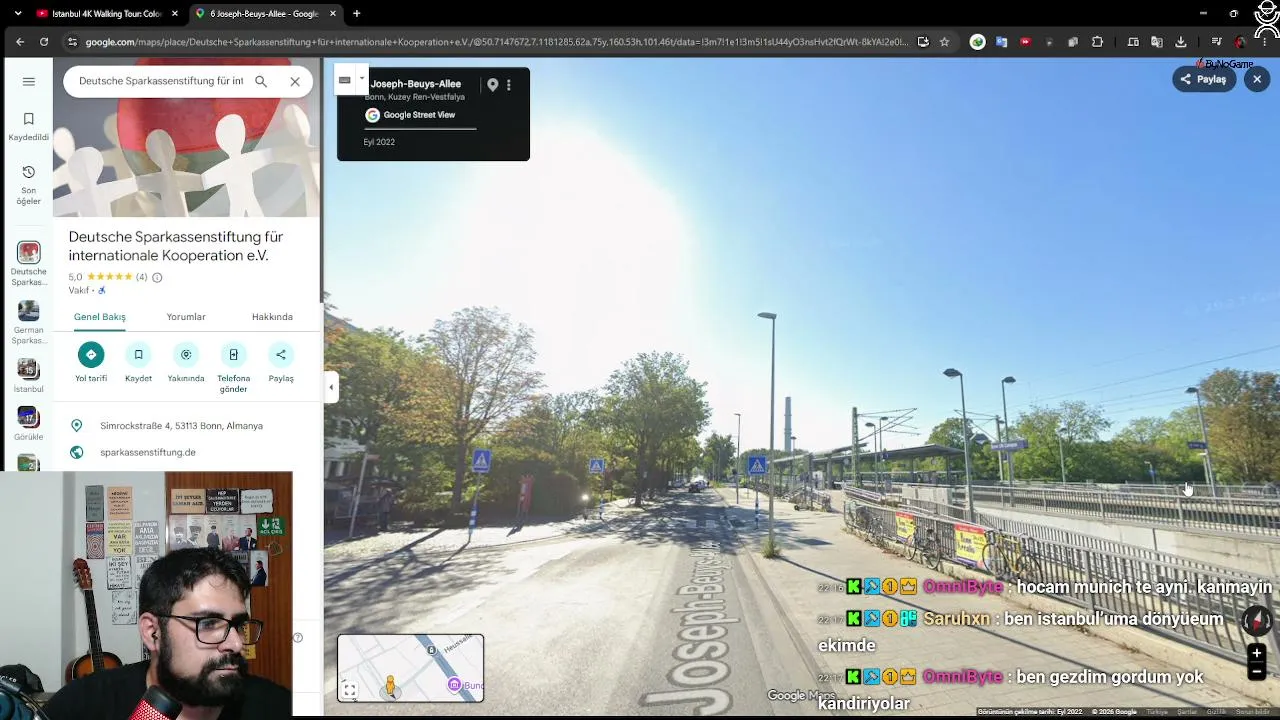Switch to the Hakkında tab
Screen dimensions: 1280x720
pos(272,317)
